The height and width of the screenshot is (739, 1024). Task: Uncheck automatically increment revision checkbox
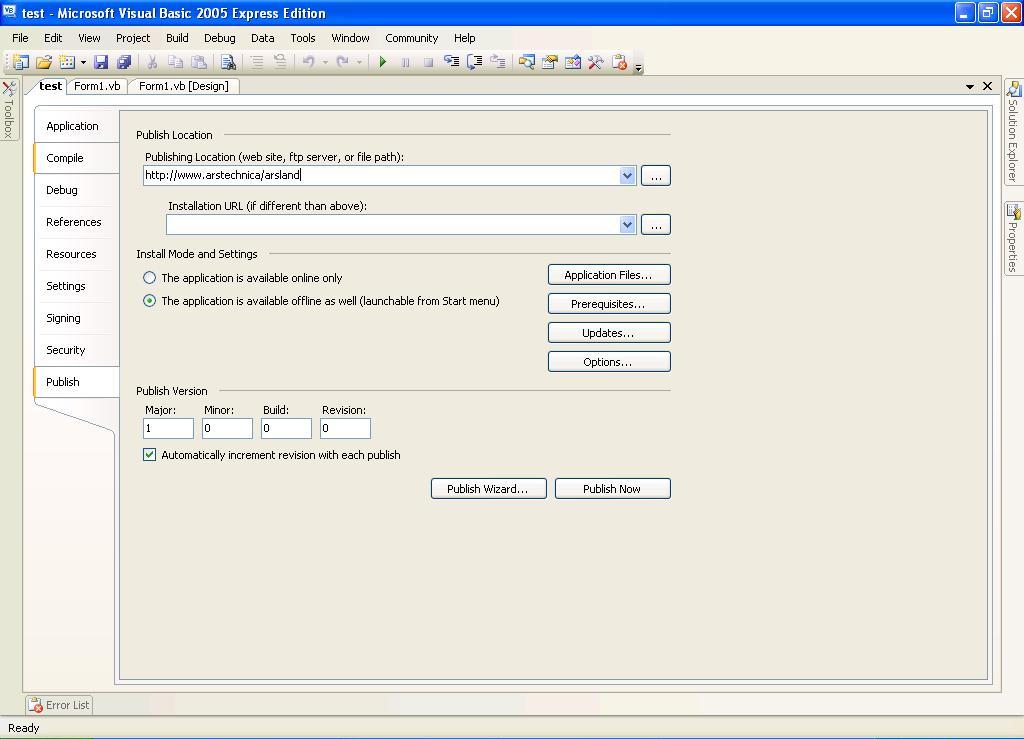point(150,455)
